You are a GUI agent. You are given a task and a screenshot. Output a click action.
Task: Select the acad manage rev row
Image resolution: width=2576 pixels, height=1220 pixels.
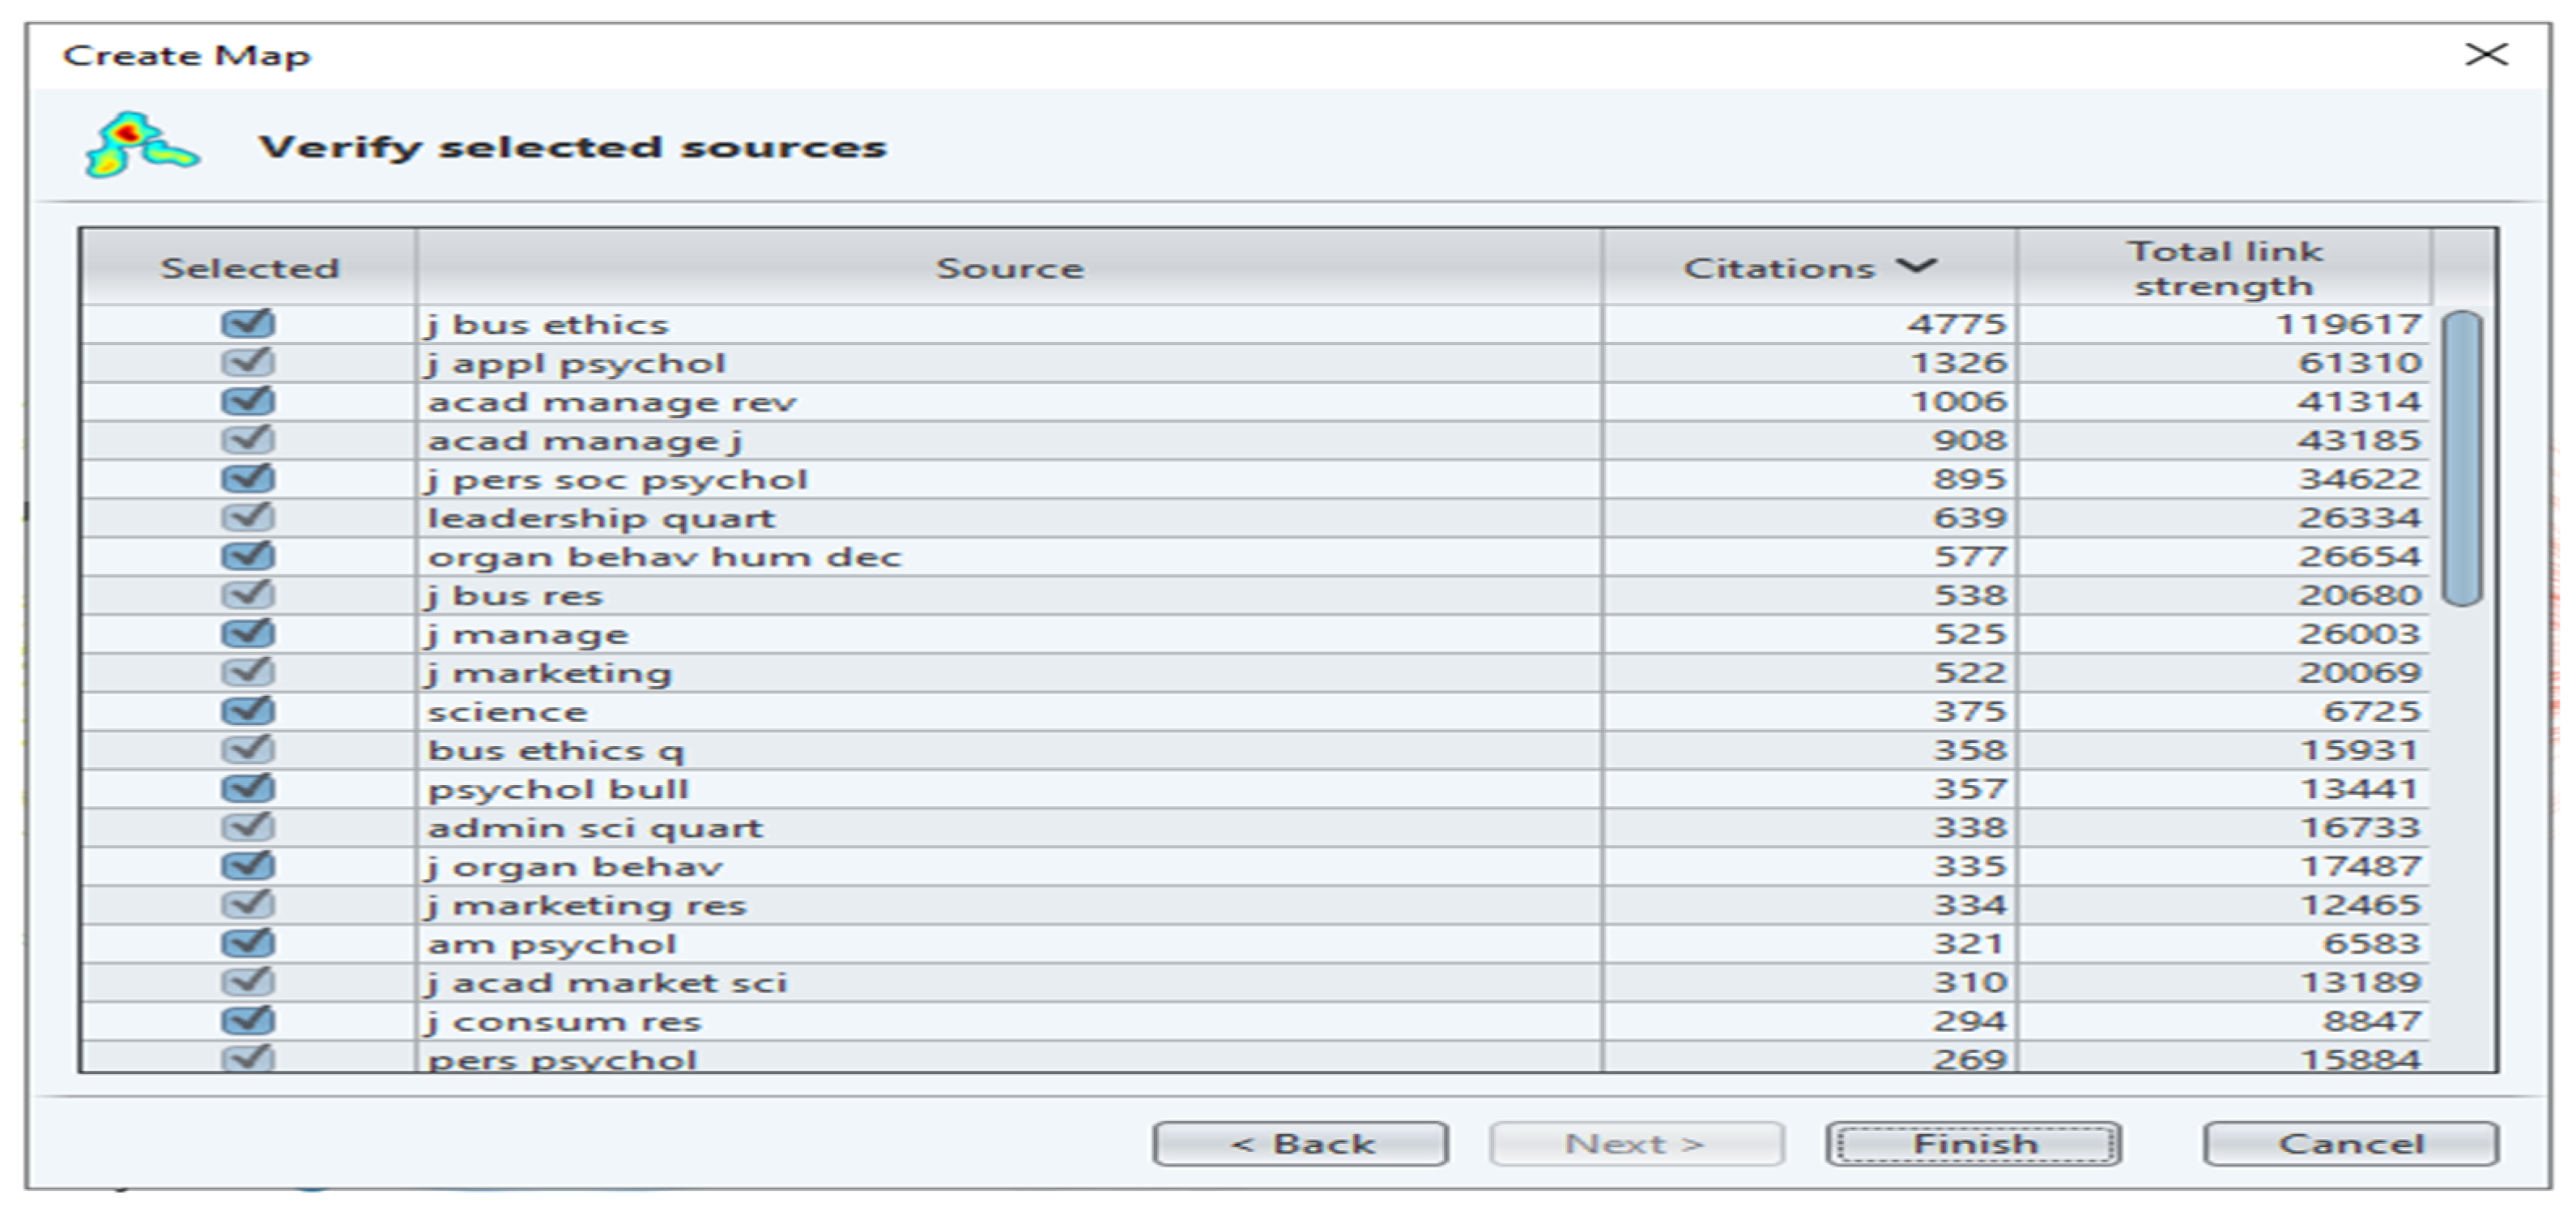point(1254,402)
